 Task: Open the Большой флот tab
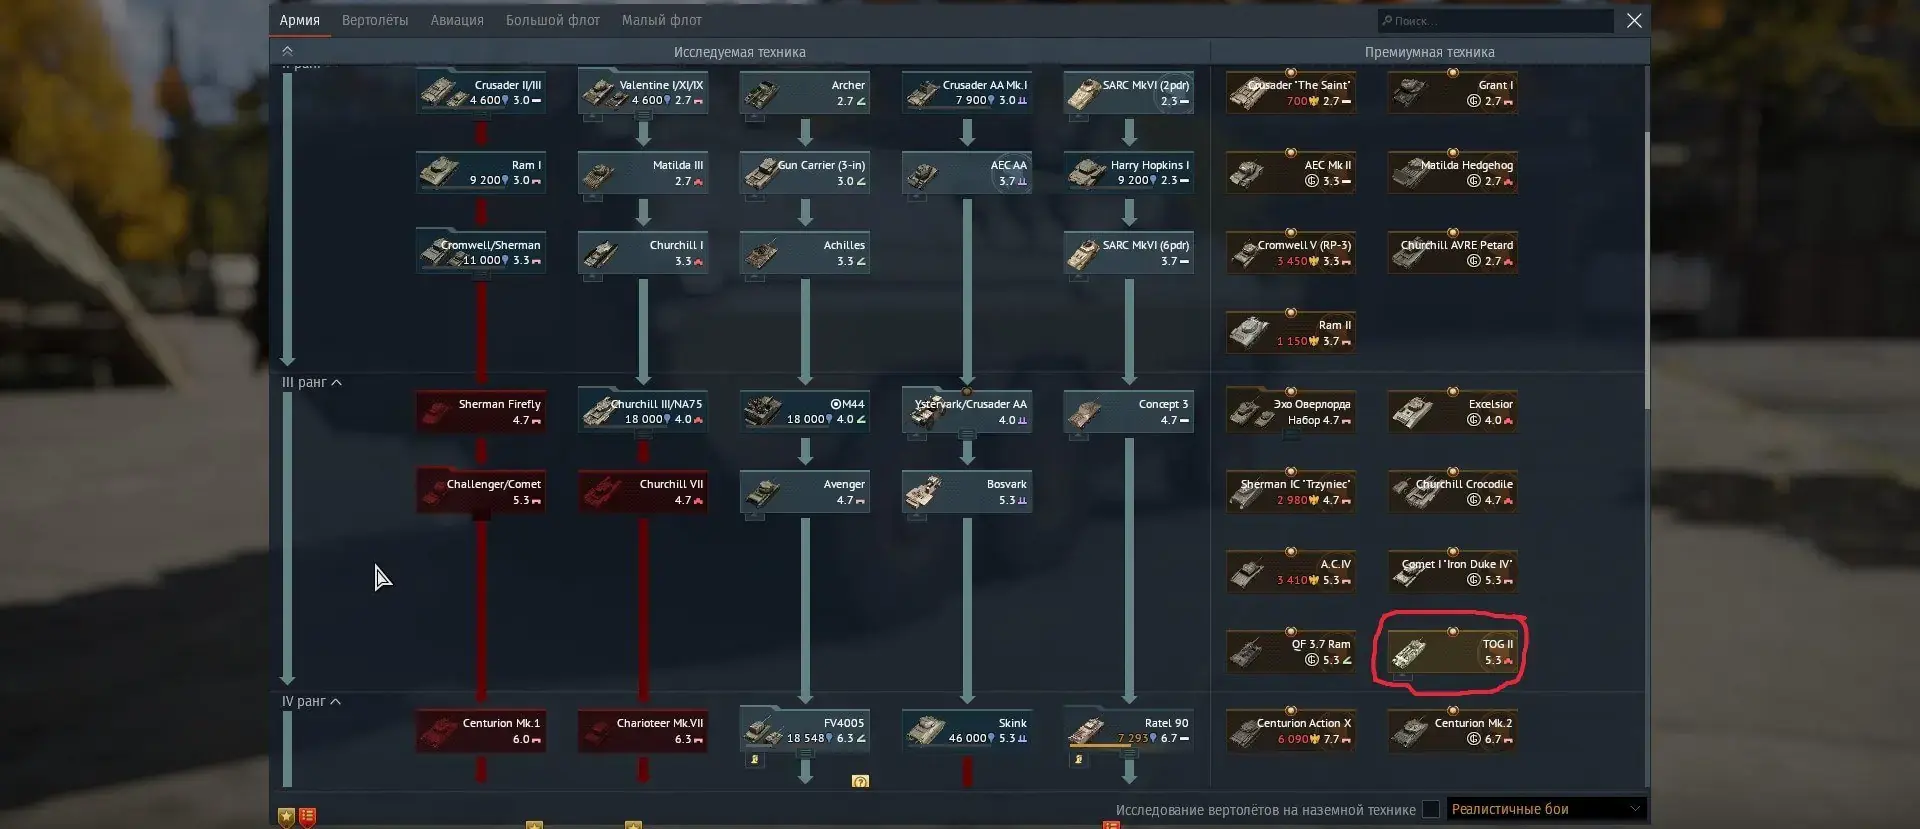pos(553,20)
